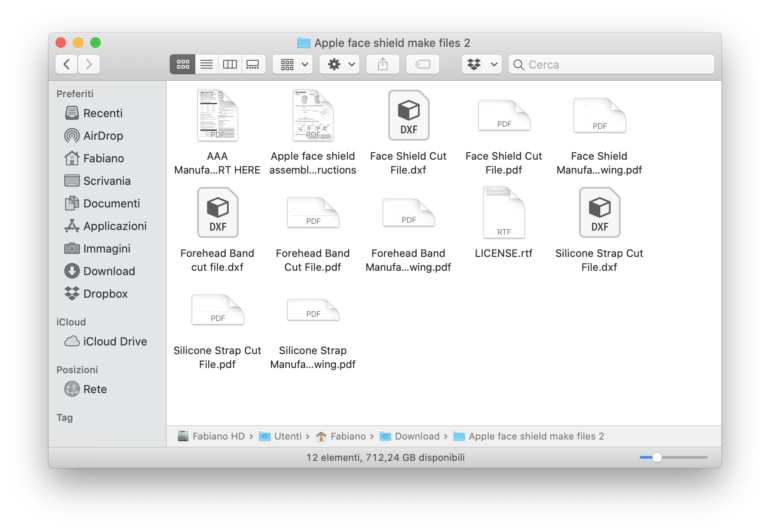Screen dimensions: 770x532
Task: Open the gear action menu
Action: tap(341, 64)
